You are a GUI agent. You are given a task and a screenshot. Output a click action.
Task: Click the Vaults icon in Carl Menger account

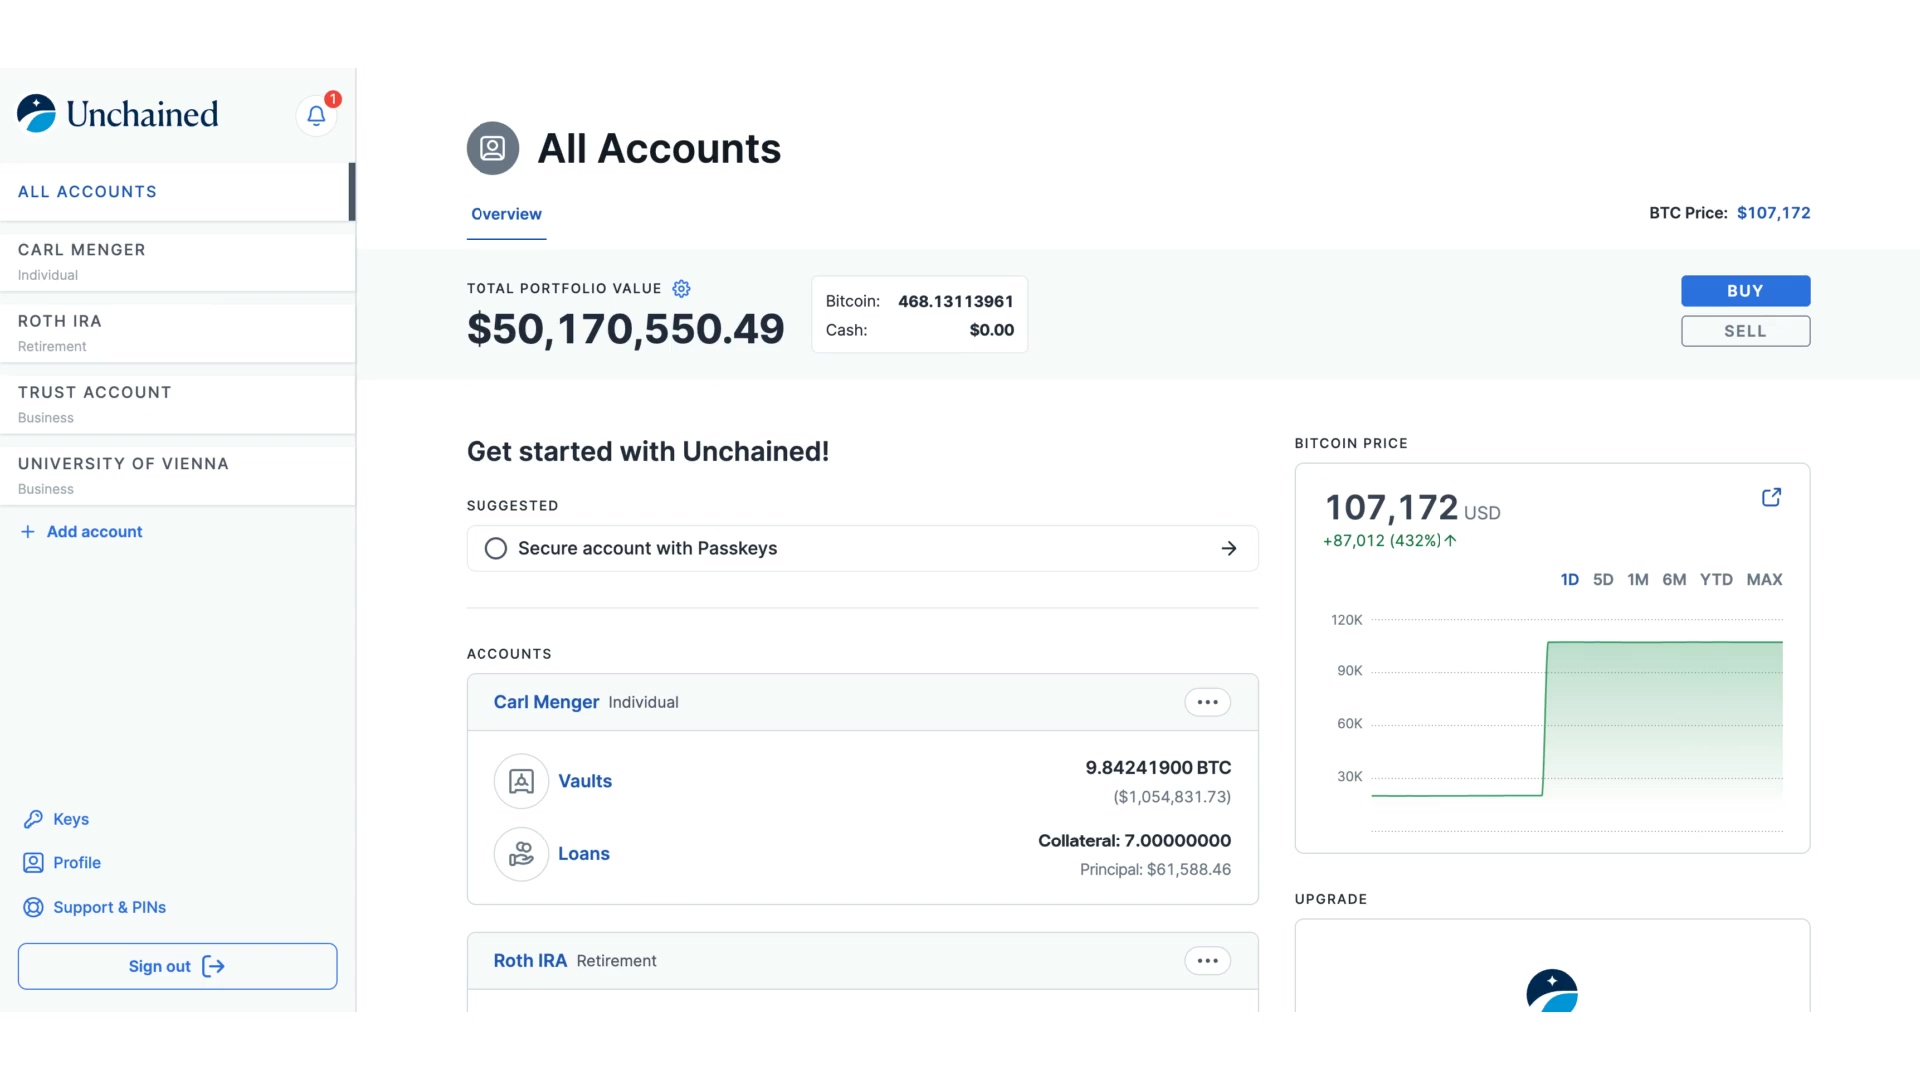(520, 781)
